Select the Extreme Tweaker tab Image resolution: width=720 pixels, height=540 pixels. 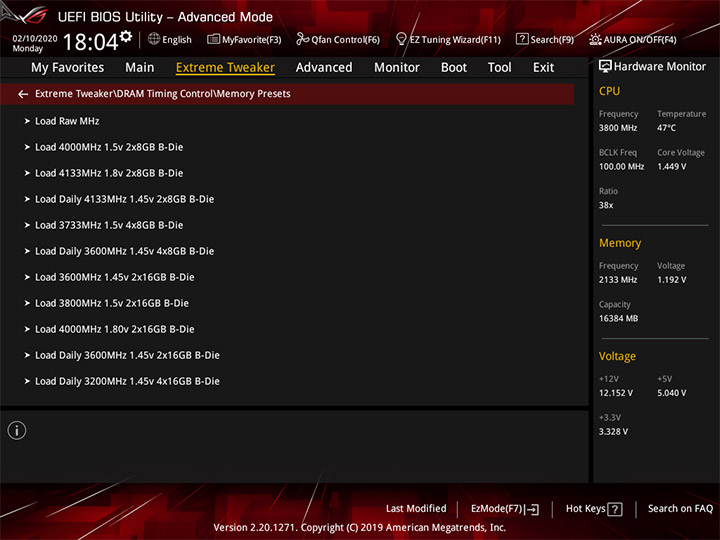pos(225,68)
